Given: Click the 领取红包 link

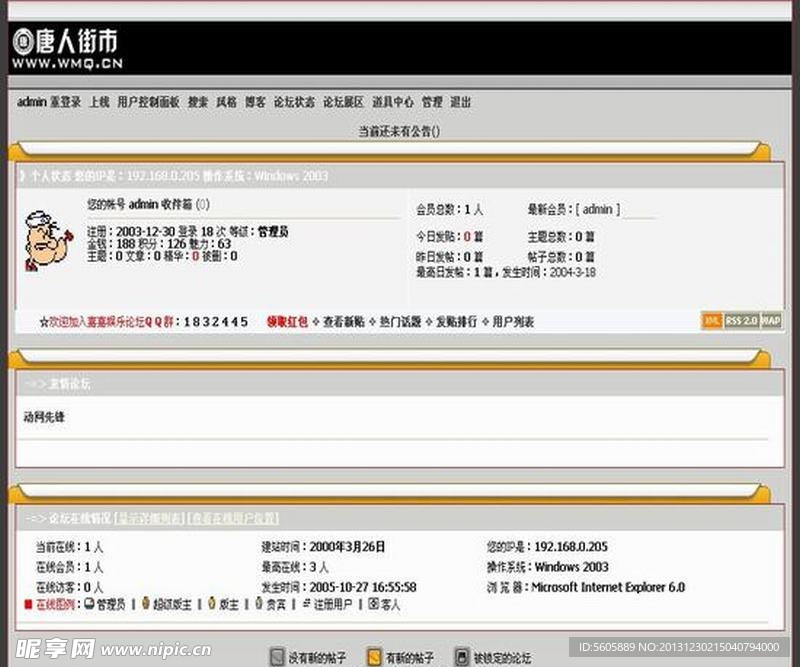Looking at the screenshot, I should (287, 322).
